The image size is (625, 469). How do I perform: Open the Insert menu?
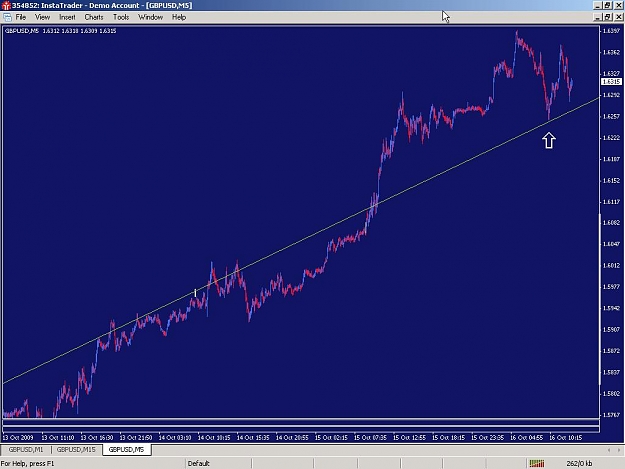click(x=67, y=17)
